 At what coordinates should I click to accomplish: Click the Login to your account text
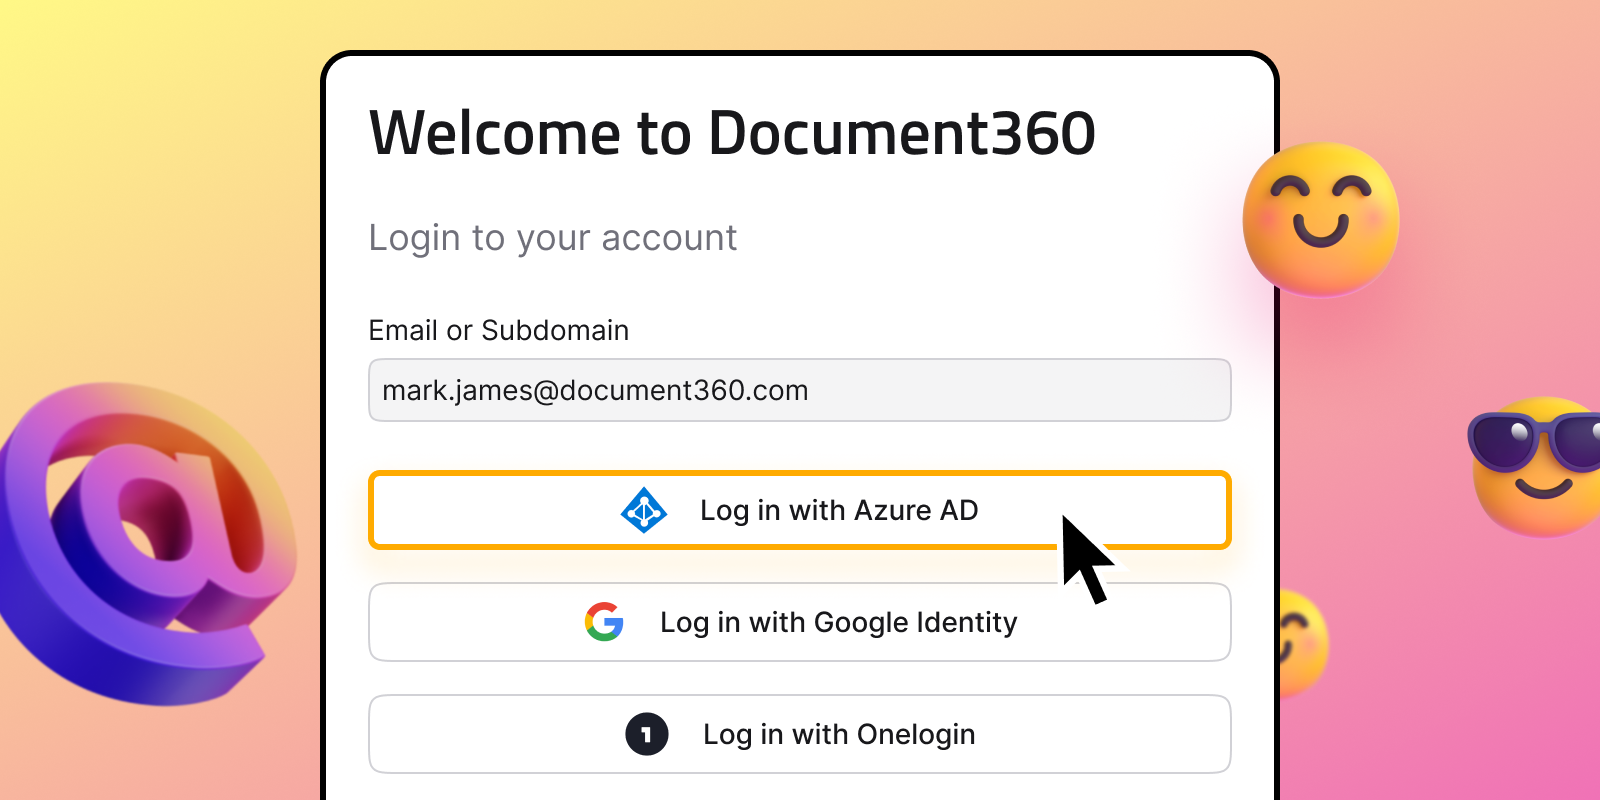tap(552, 238)
